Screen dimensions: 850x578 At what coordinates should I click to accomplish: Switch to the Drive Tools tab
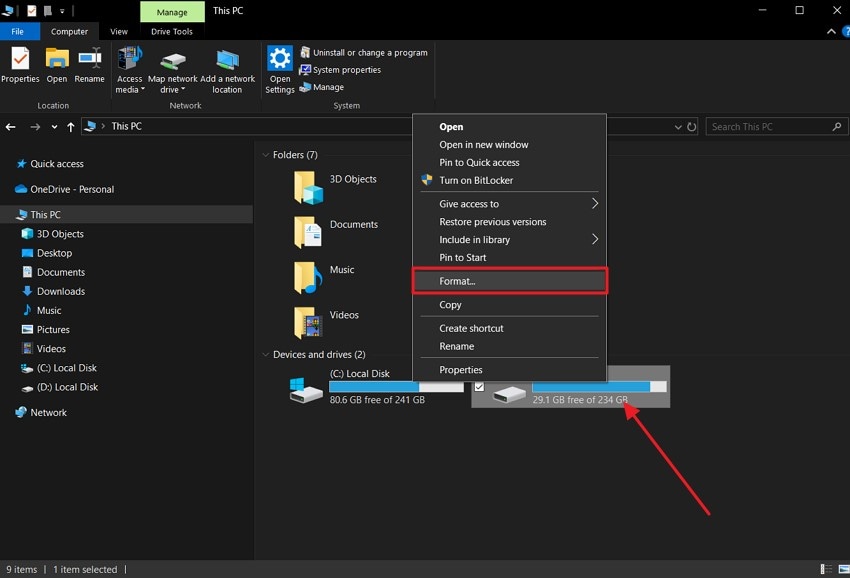click(172, 31)
